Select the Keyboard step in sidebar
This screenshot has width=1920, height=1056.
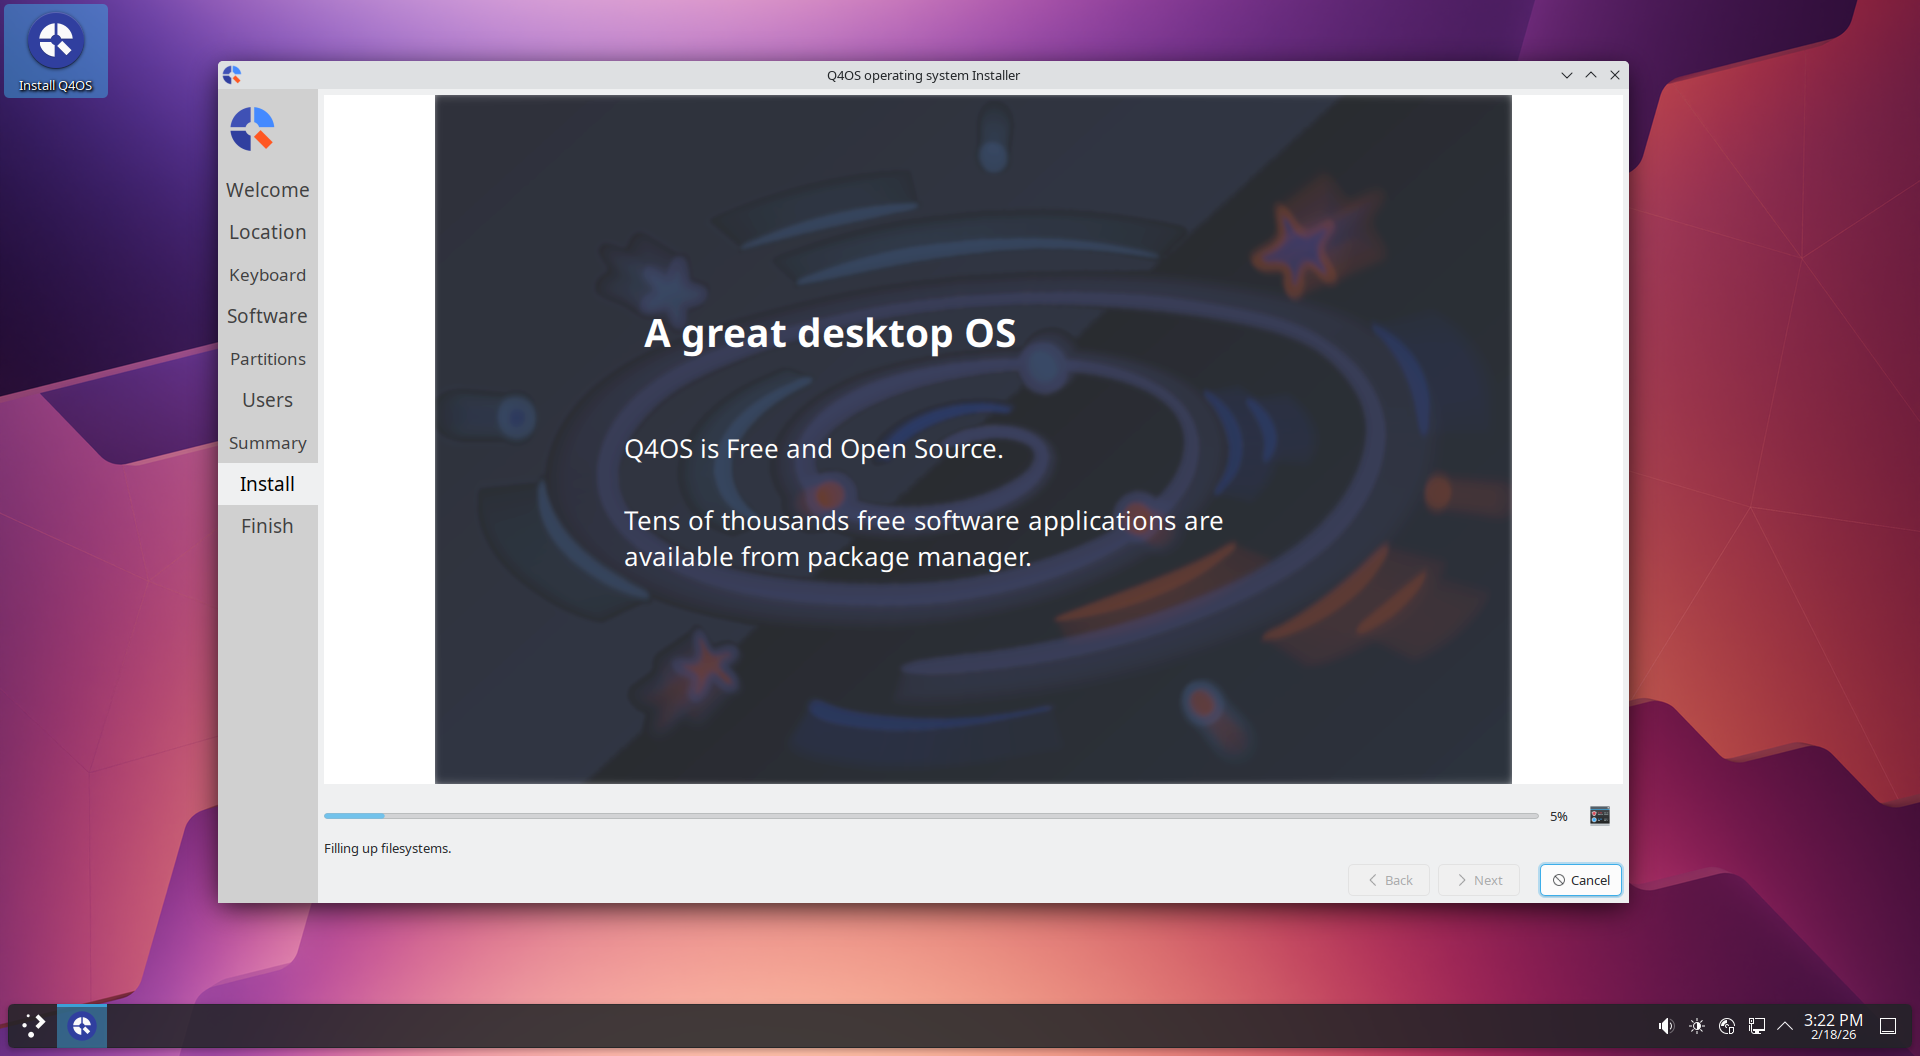[268, 275]
